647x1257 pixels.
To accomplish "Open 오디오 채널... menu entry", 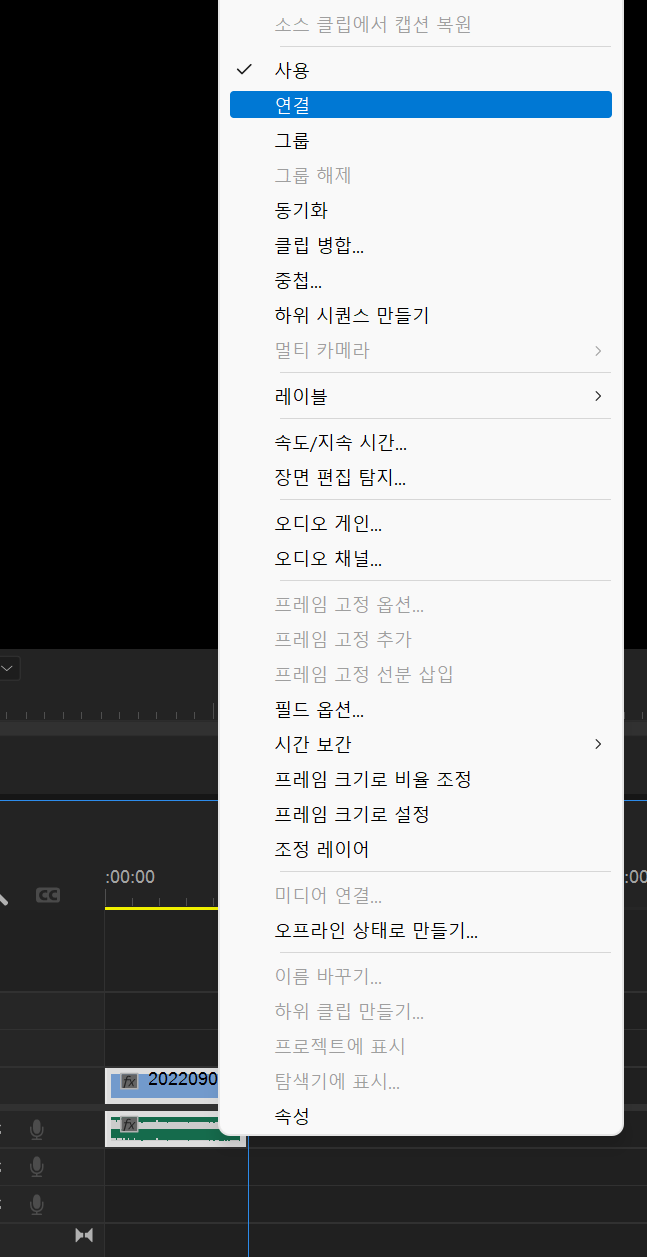I will [x=420, y=559].
